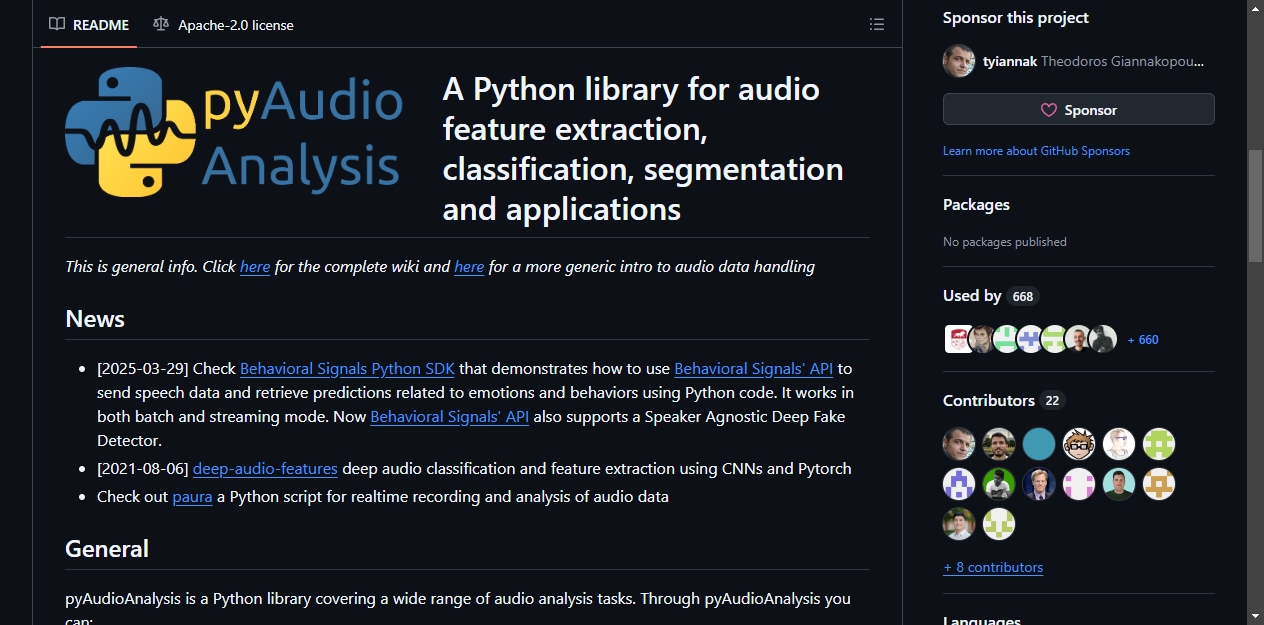The height and width of the screenshot is (625, 1264).
Task: Click the pyAudioAnalysis logo image
Action: click(x=234, y=131)
